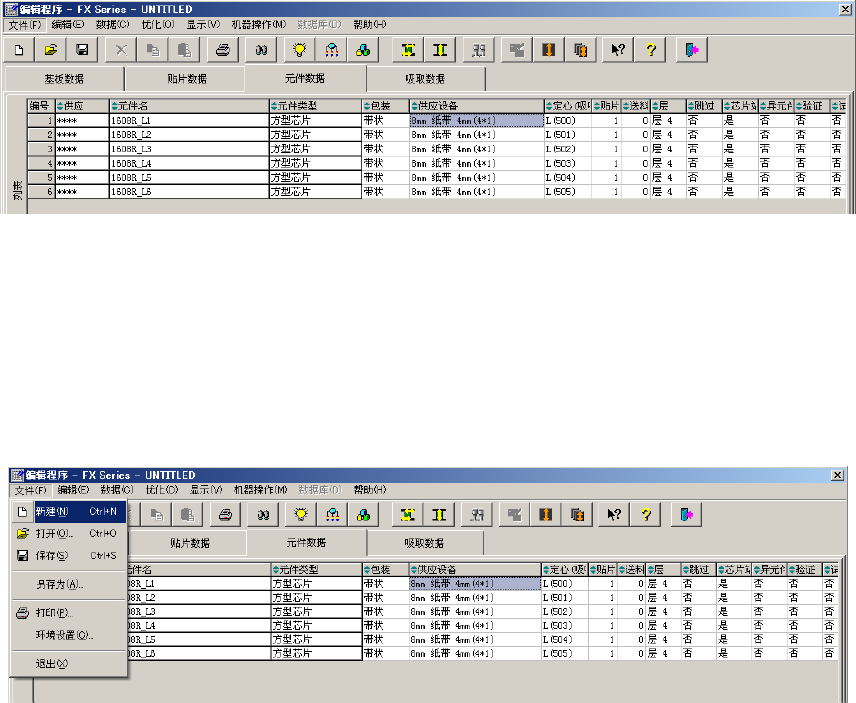Screen dimensions: 856x703
Task: Click the arrow-with-question-mark help icon in the upper window
Action: (x=618, y=50)
